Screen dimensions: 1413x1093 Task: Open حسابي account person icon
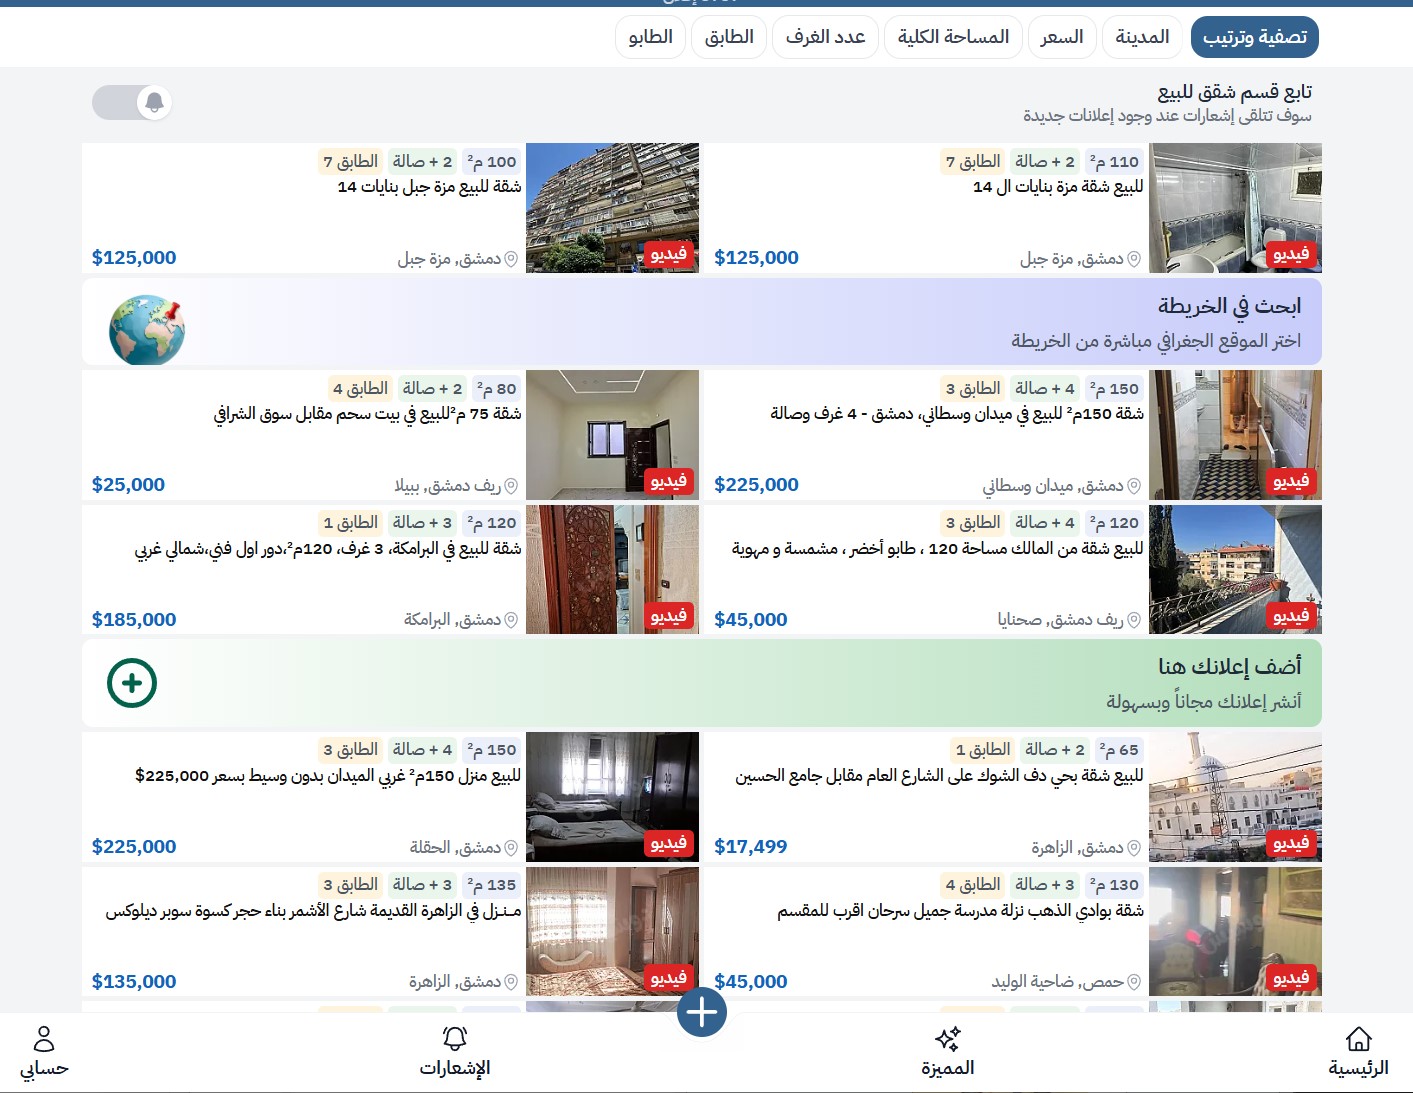(x=44, y=1039)
